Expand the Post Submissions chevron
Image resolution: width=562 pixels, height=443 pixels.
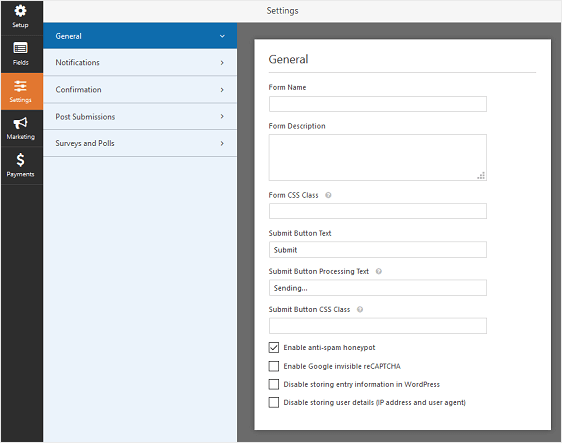[222, 116]
